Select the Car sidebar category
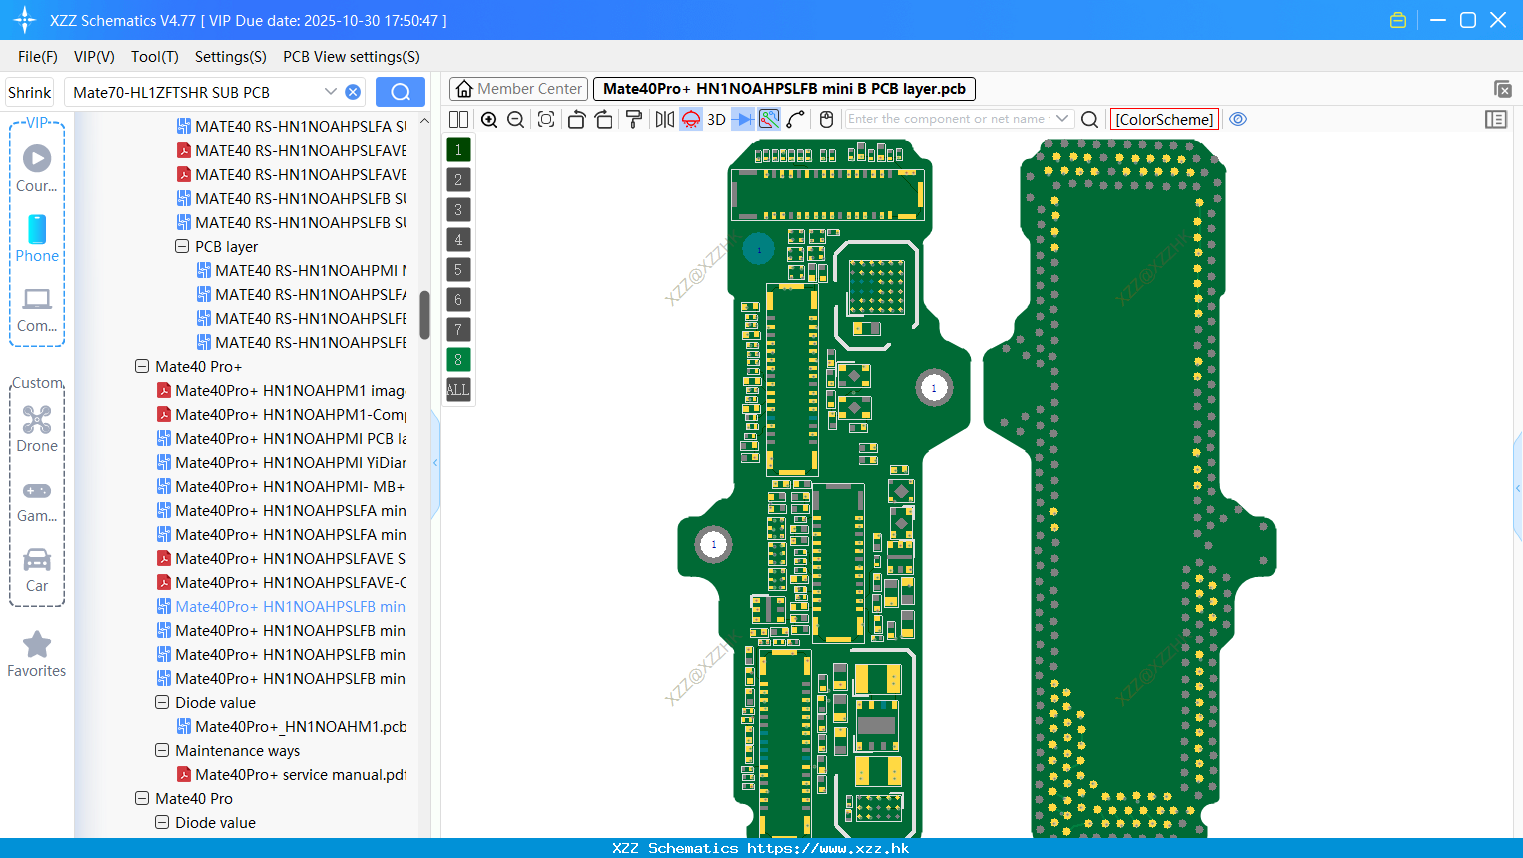Image resolution: width=1523 pixels, height=858 pixels. coord(37,570)
